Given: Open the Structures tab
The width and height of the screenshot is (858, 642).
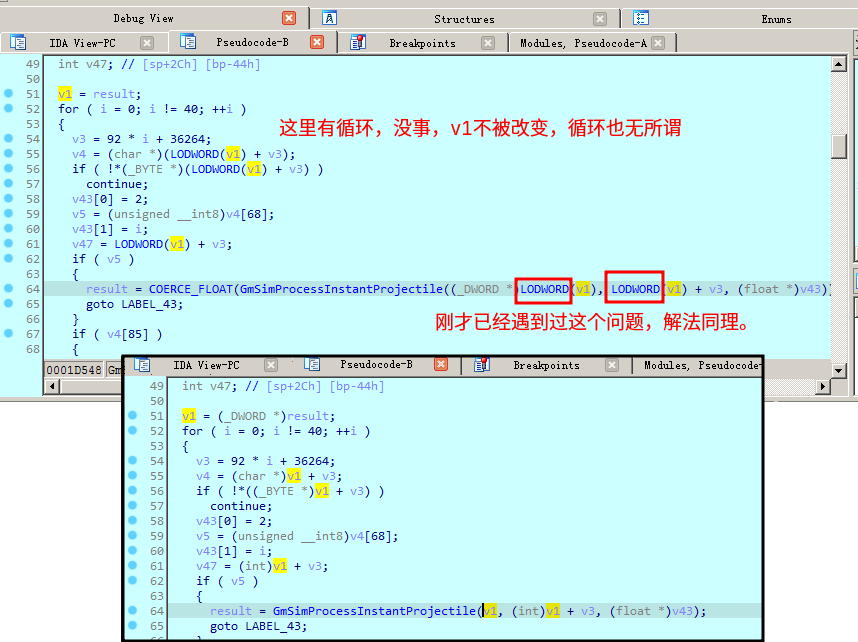Looking at the screenshot, I should tap(464, 19).
